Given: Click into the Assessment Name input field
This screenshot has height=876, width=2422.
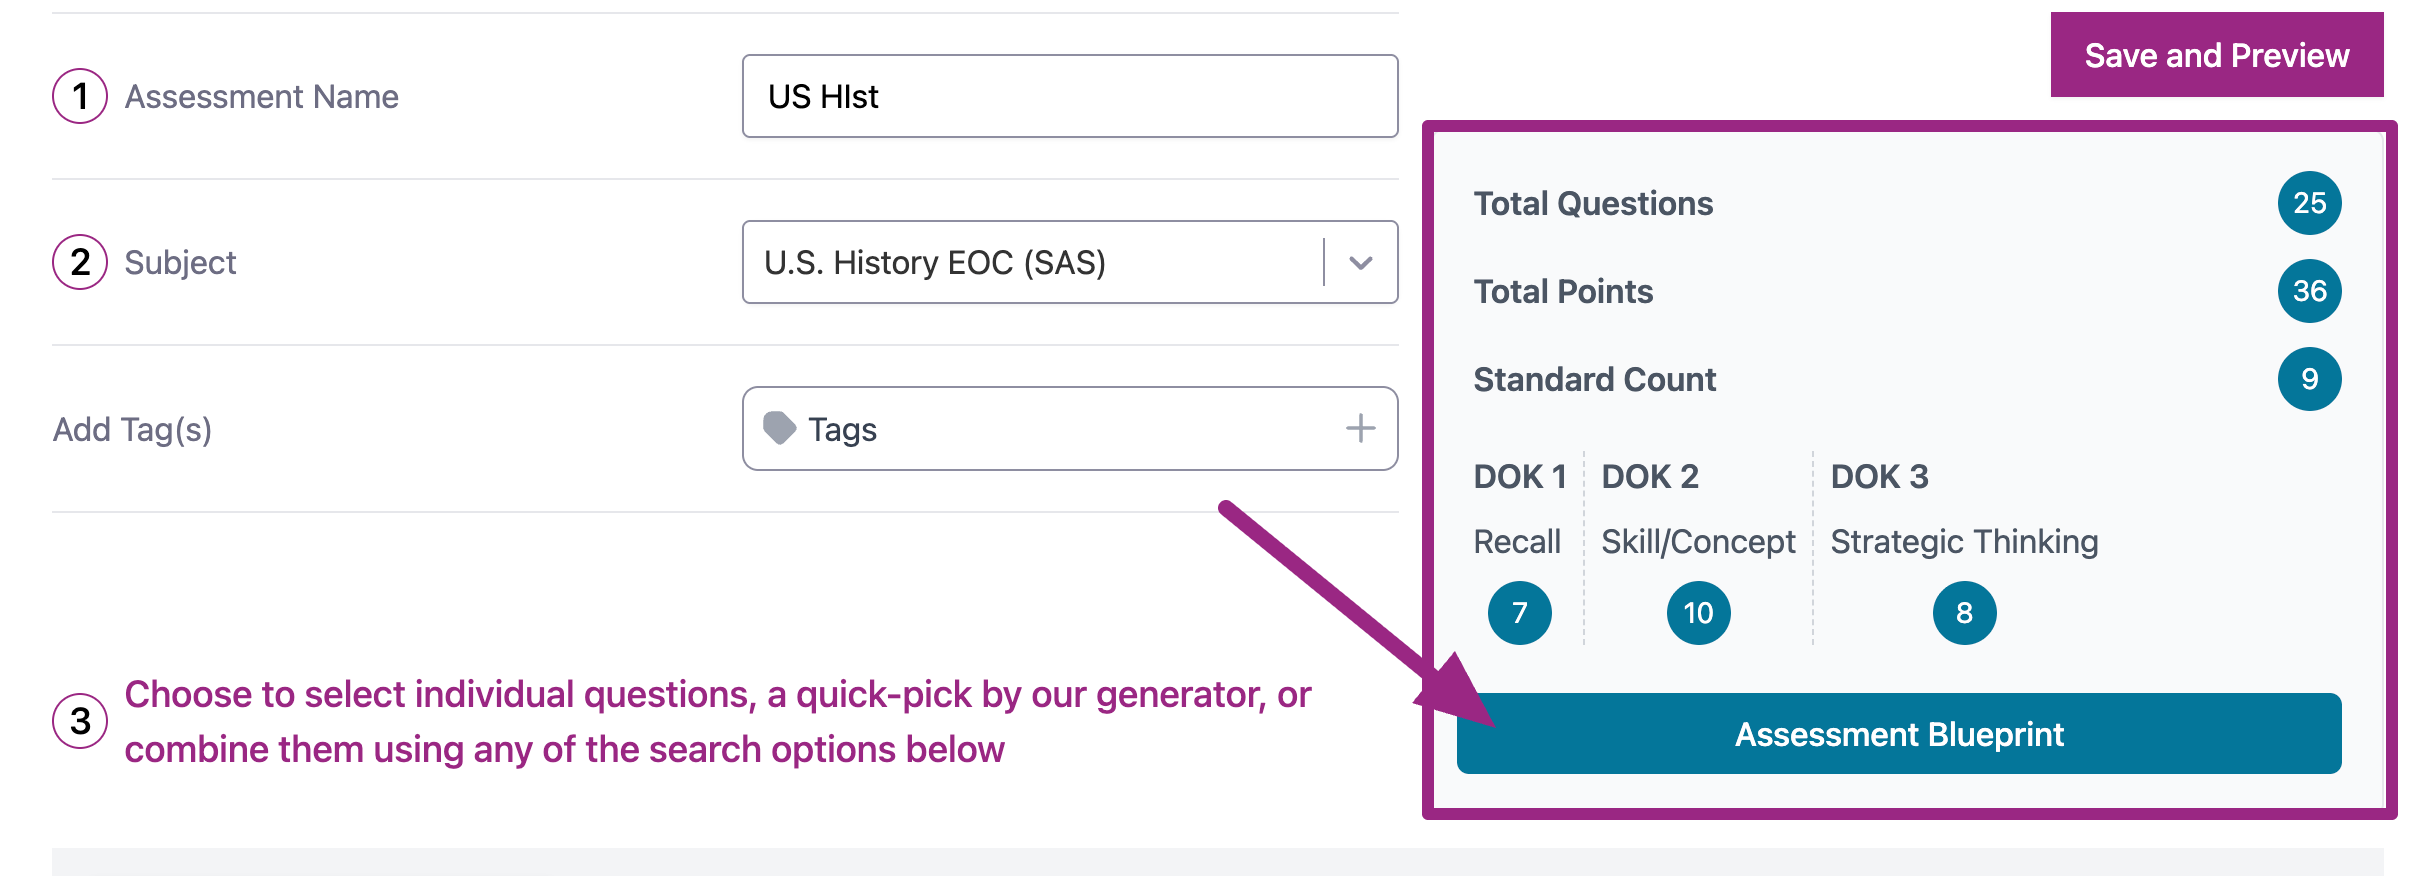Looking at the screenshot, I should (1070, 96).
